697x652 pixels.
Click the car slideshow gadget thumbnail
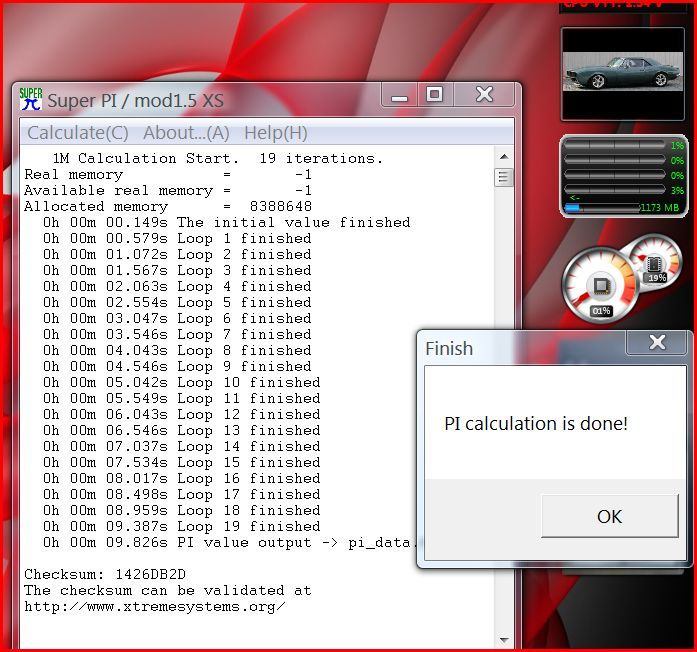coord(622,72)
